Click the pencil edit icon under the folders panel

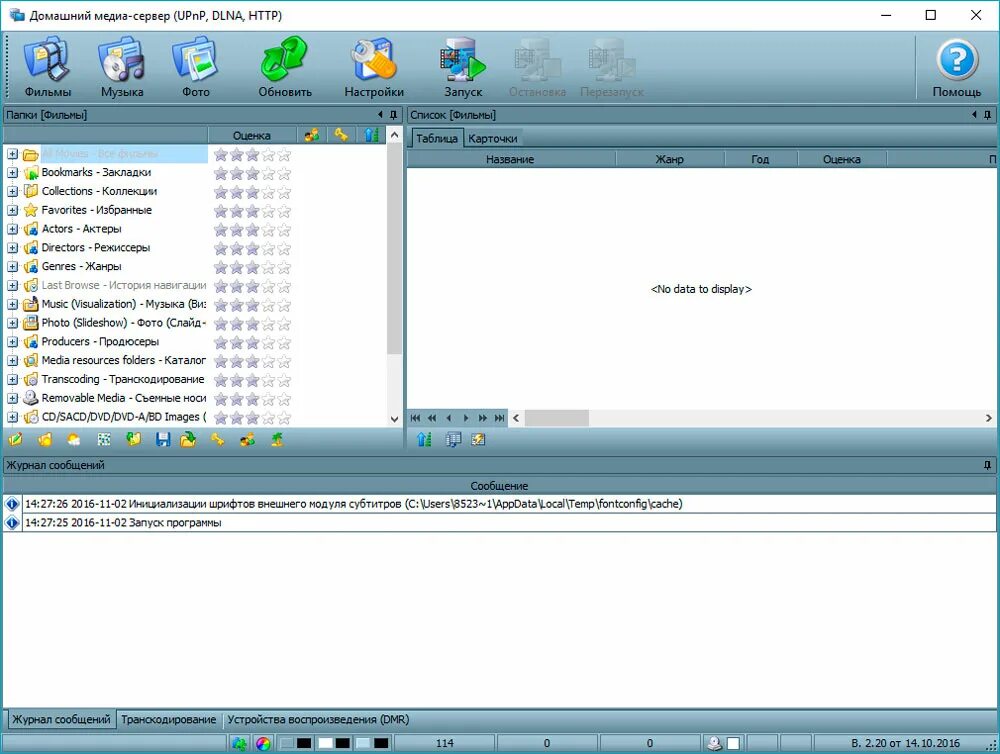click(15, 439)
